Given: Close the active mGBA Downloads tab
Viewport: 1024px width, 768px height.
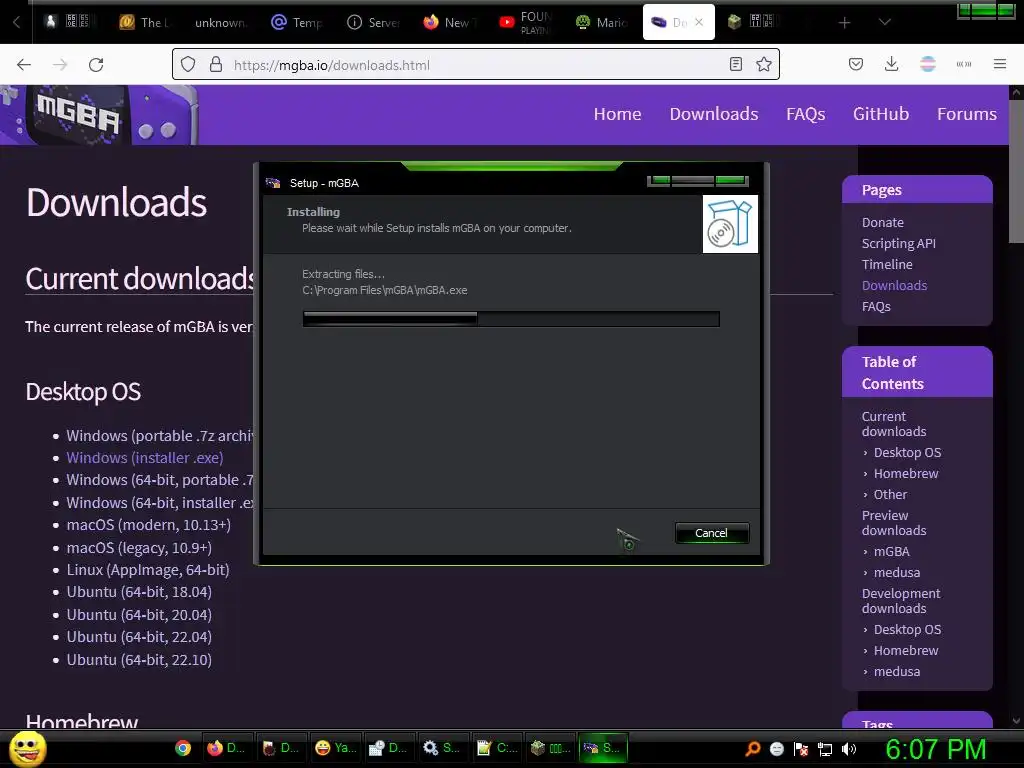Looking at the screenshot, I should [699, 22].
